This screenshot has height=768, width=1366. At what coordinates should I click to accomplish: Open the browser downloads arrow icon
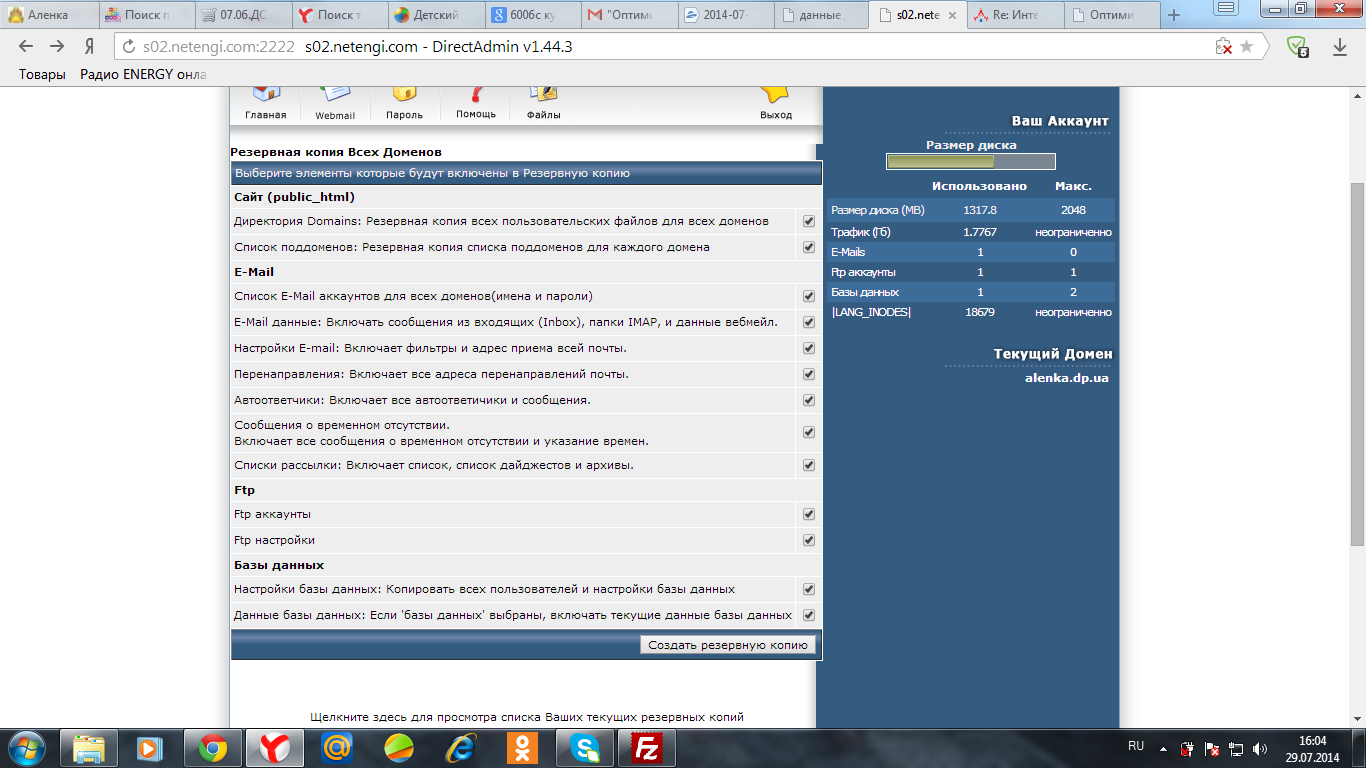[1340, 47]
